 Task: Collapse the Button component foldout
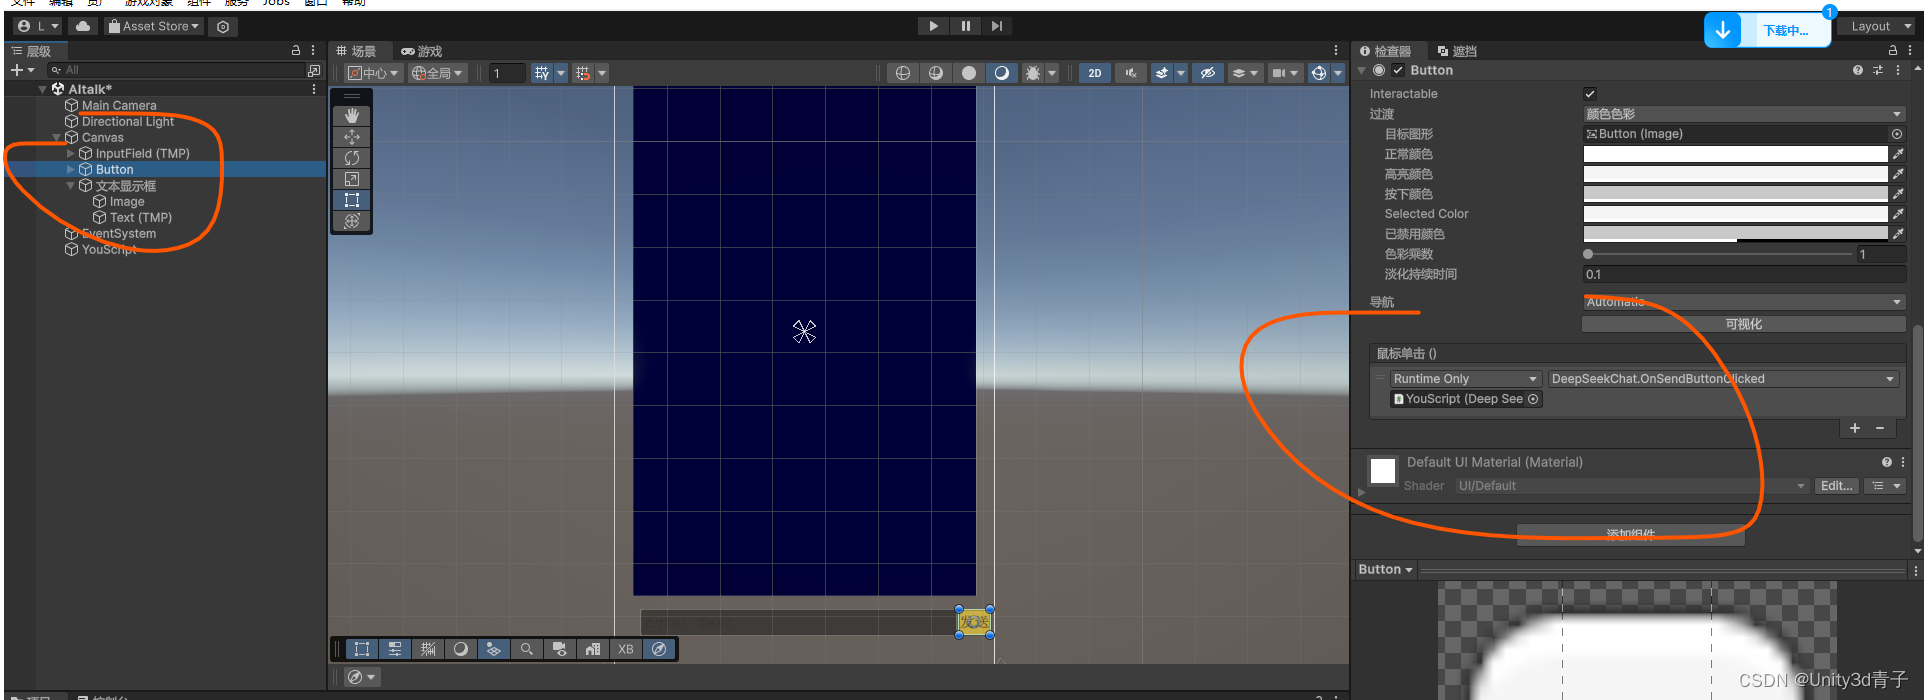click(x=1362, y=70)
